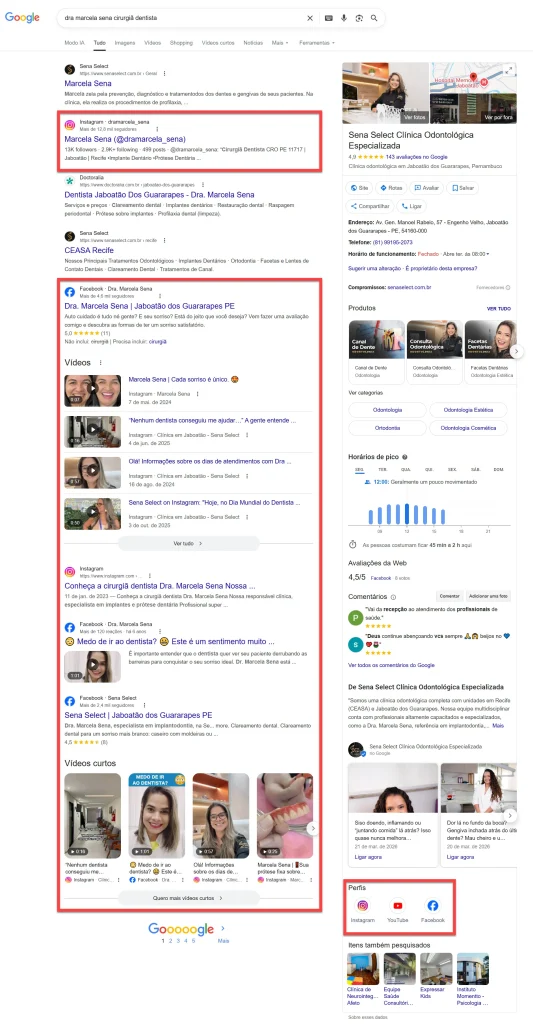Screen dimensions: 533x1024
Task: Expand the 'Ver tudo' videos button
Action: (189, 543)
